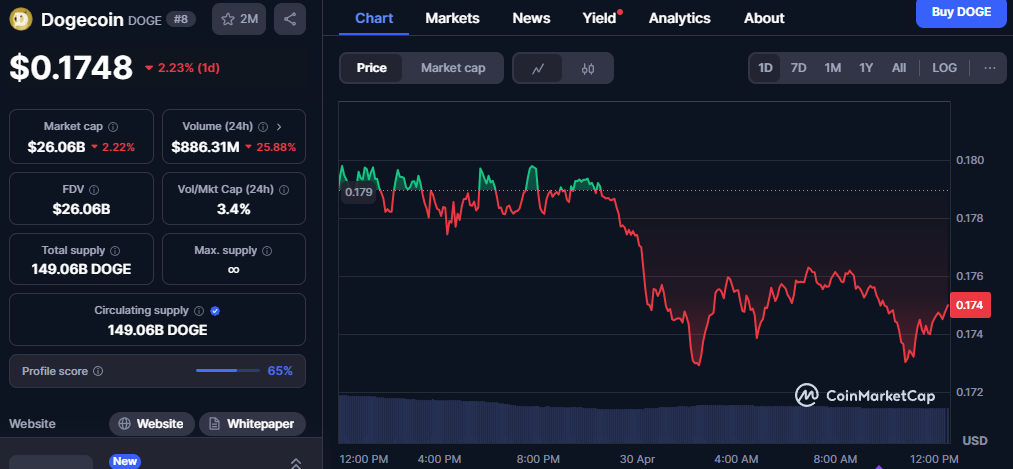Open the News tab
This screenshot has height=469, width=1013.
tap(531, 18)
